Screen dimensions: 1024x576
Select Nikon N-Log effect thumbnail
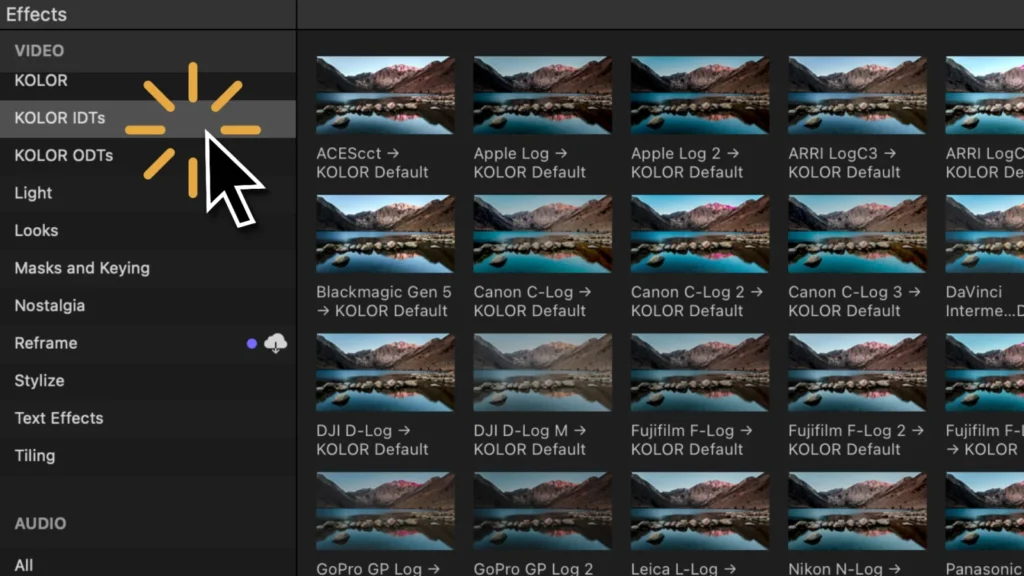click(x=857, y=511)
